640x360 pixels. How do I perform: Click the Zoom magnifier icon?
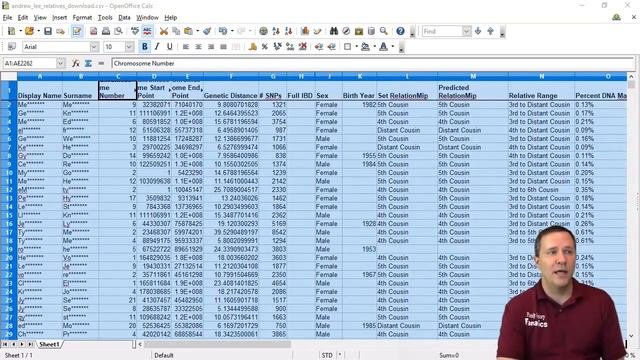coord(384,31)
